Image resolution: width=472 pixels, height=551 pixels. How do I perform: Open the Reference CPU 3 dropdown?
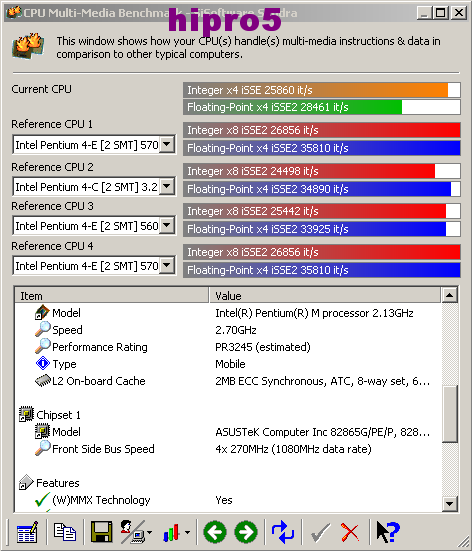point(167,225)
